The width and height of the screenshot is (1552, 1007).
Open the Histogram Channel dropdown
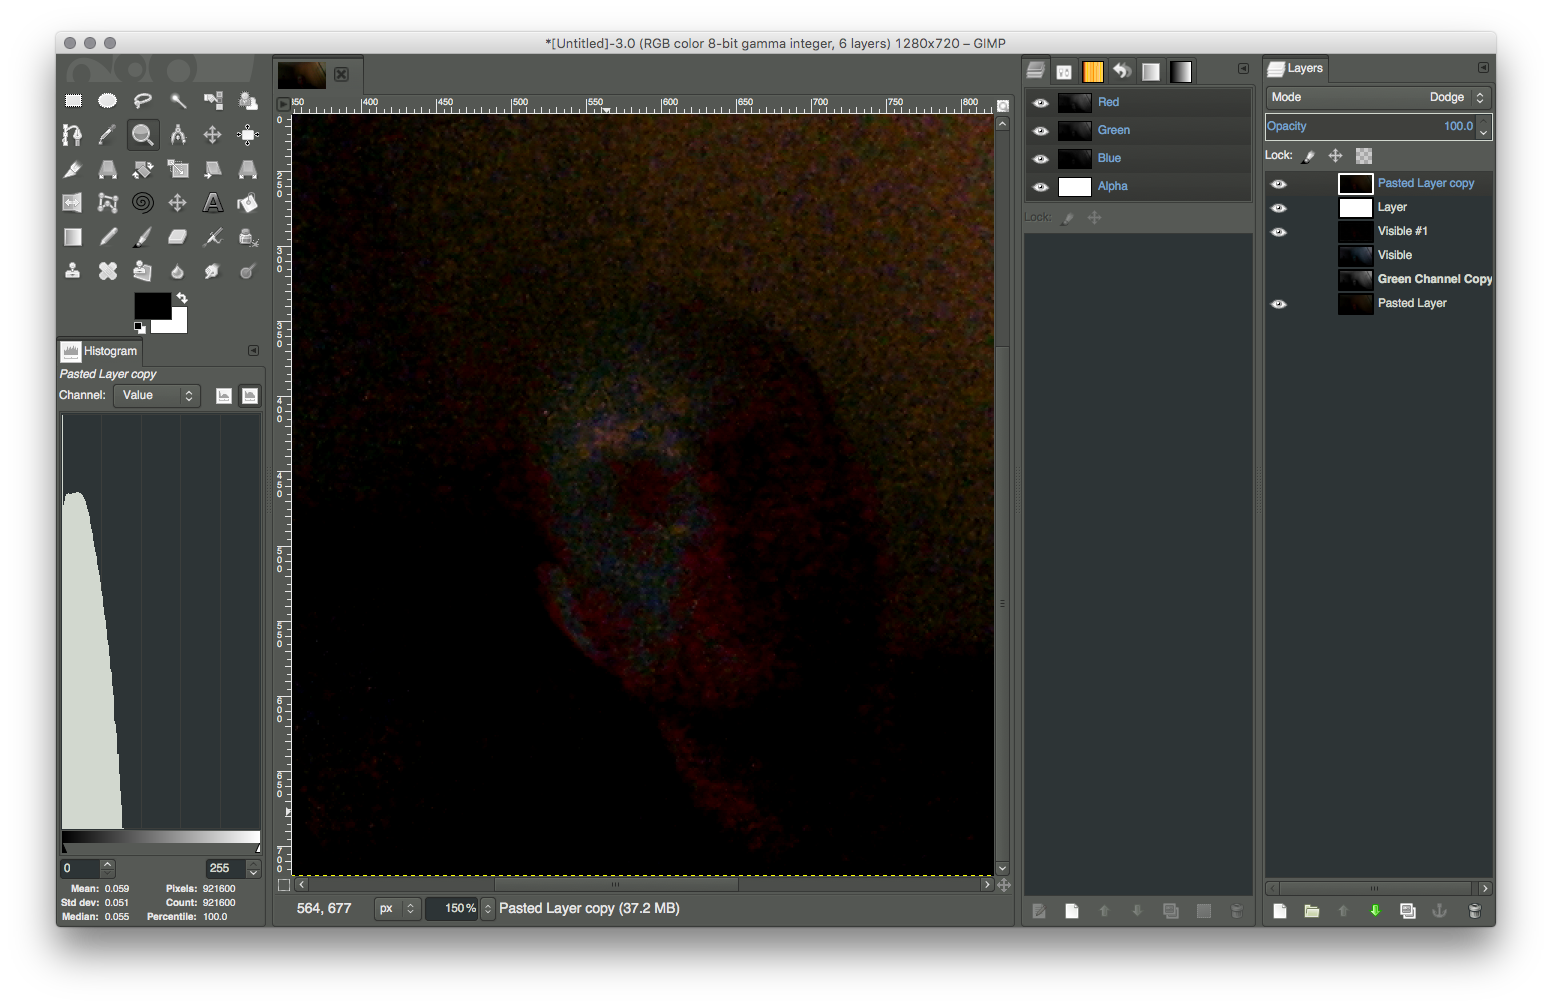click(x=156, y=396)
